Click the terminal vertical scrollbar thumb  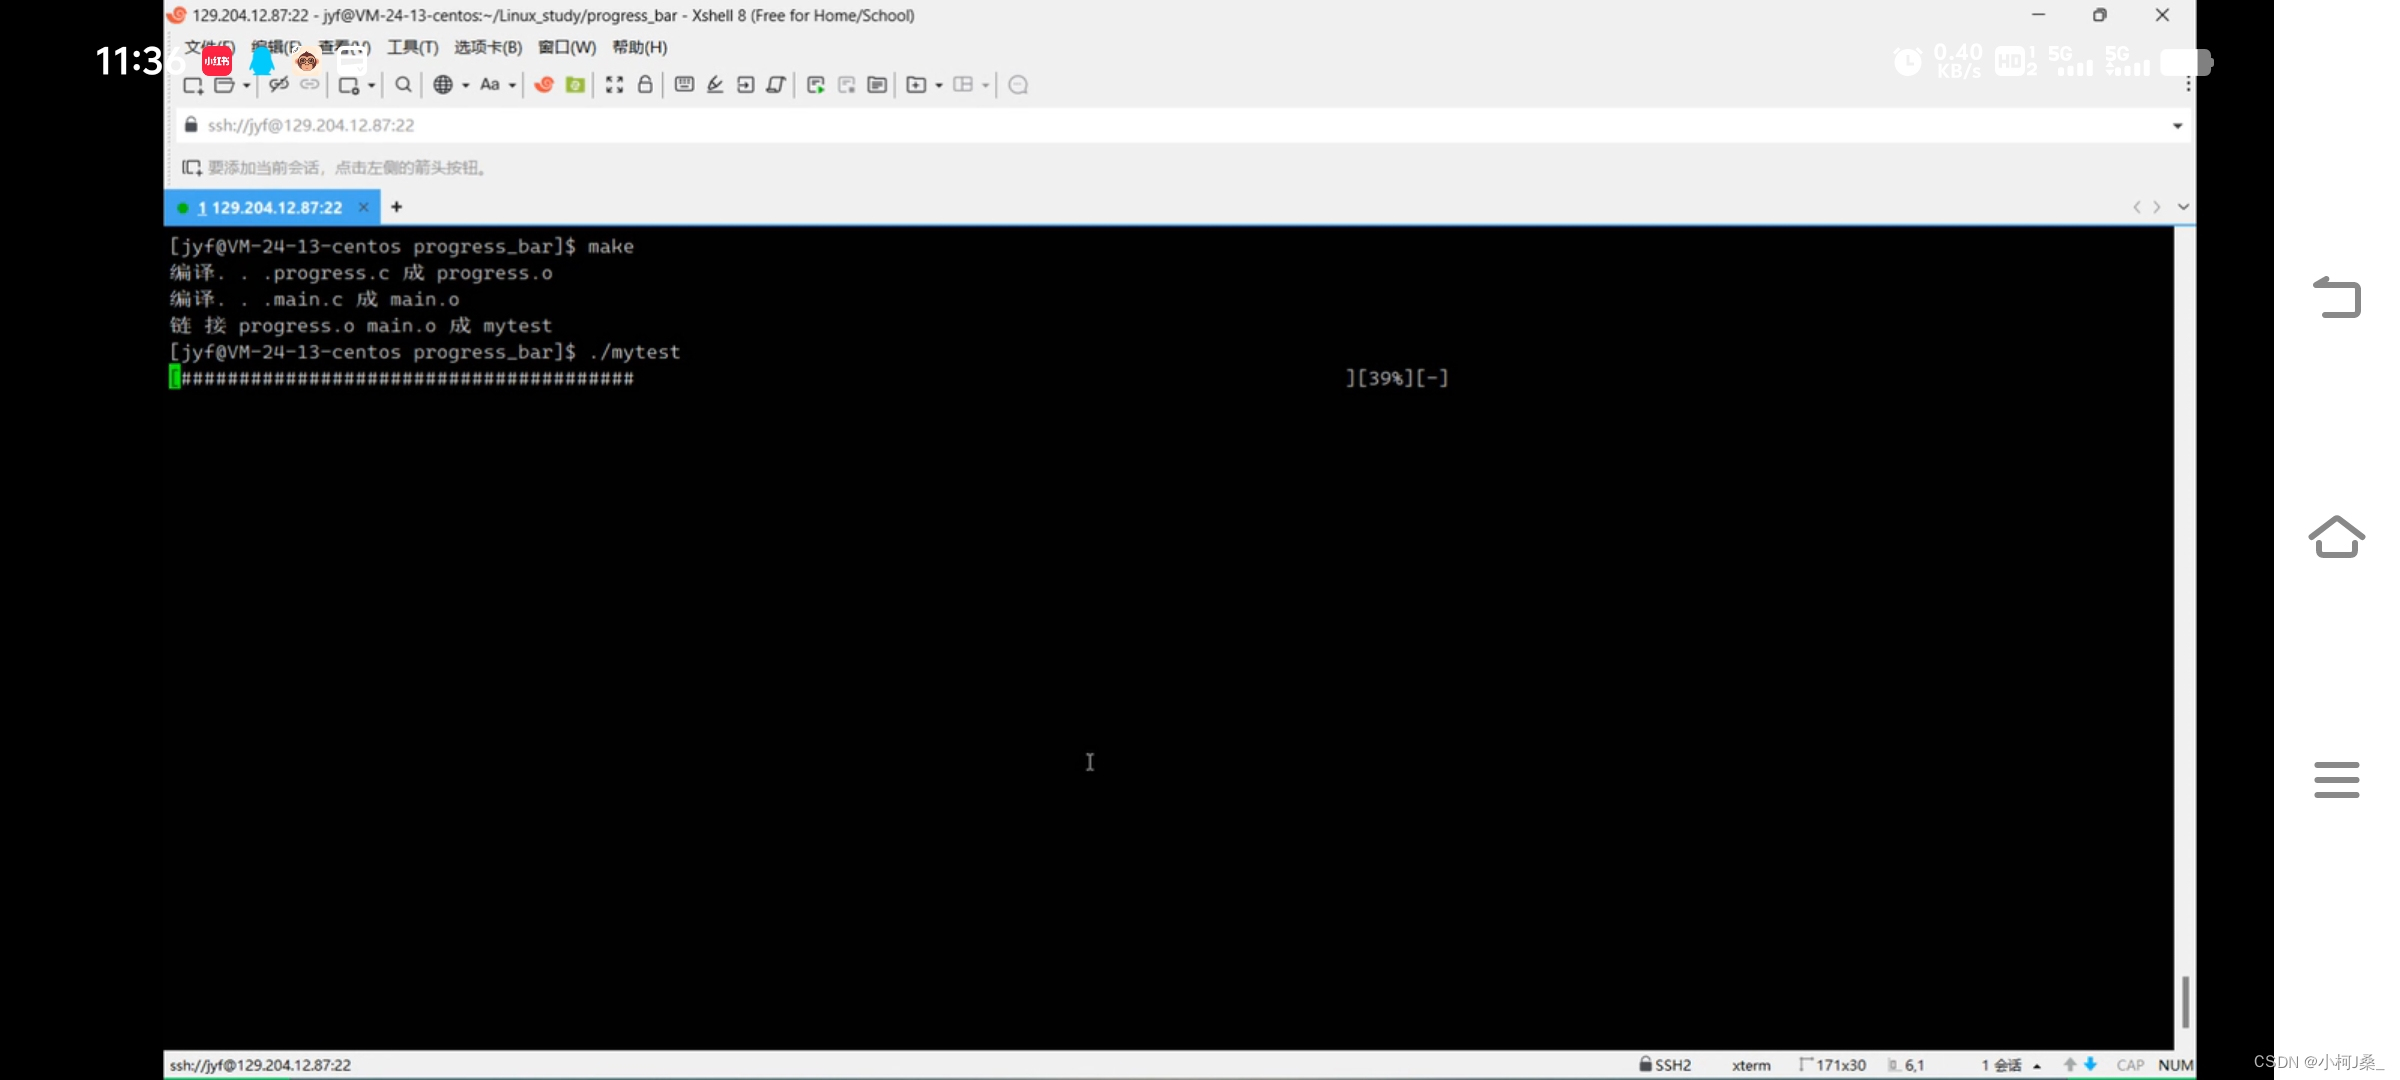(x=2186, y=1002)
